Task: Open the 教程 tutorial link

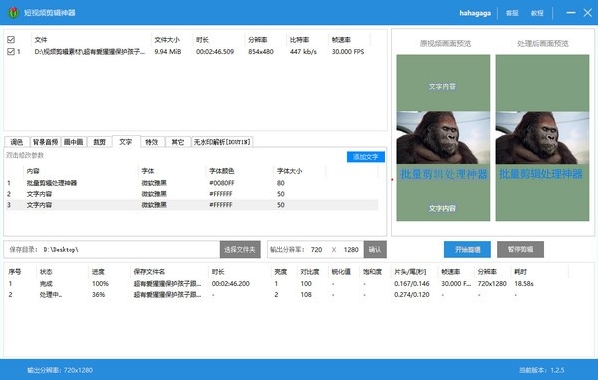Action: (537, 13)
